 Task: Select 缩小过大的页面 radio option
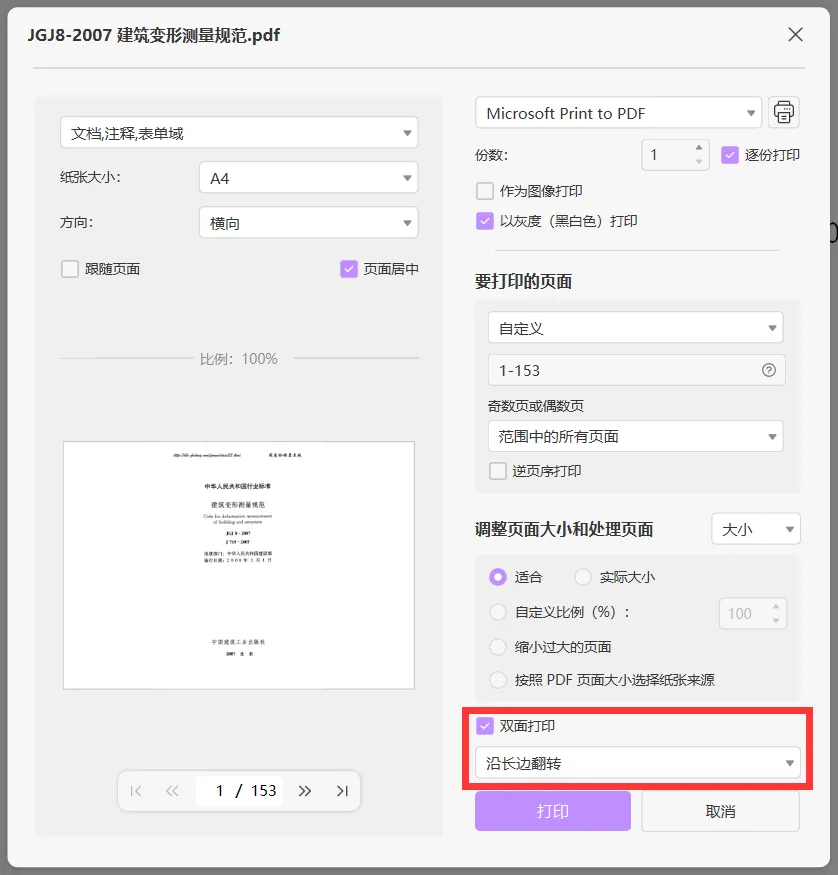497,647
